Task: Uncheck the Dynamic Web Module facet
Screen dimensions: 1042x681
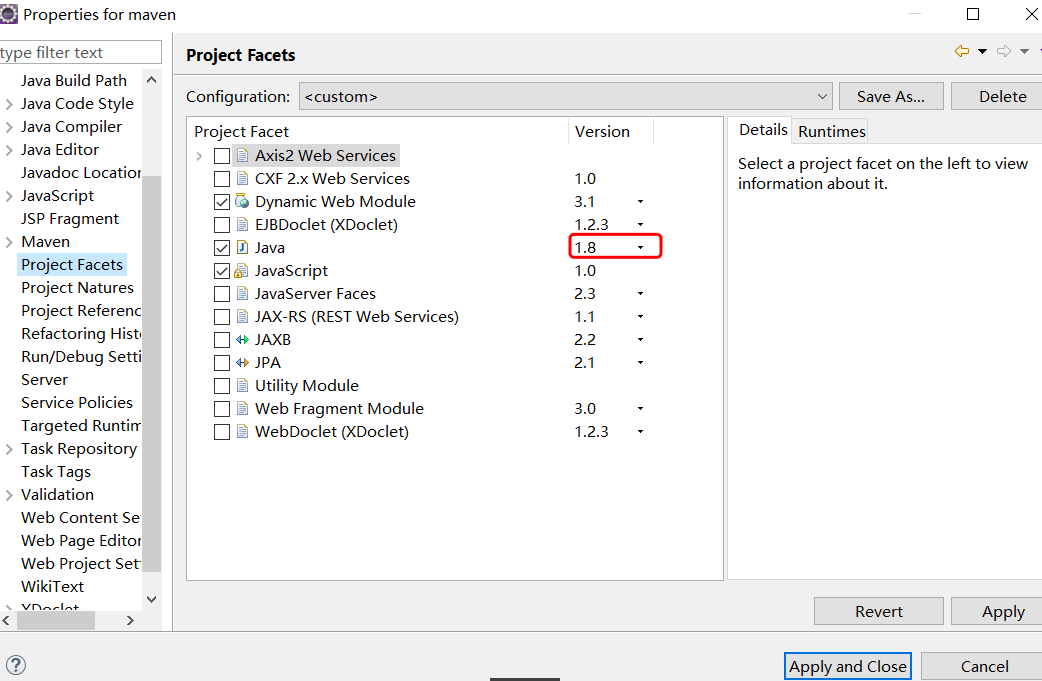Action: (x=222, y=202)
